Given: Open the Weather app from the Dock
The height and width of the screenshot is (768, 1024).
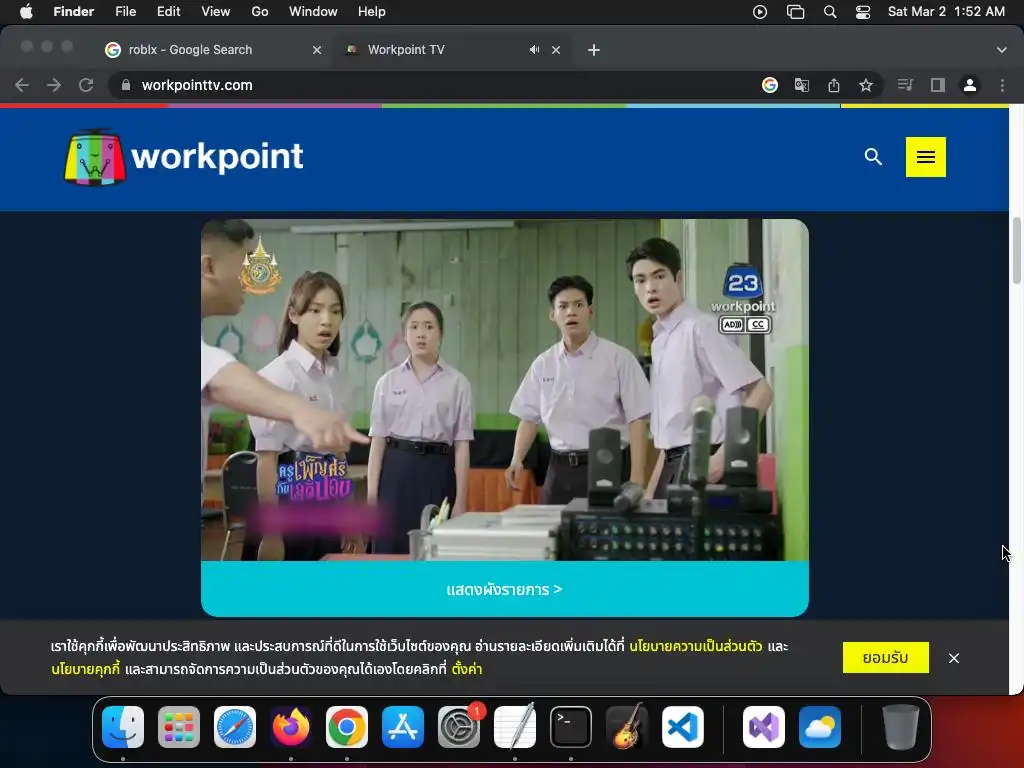Looking at the screenshot, I should click(820, 727).
